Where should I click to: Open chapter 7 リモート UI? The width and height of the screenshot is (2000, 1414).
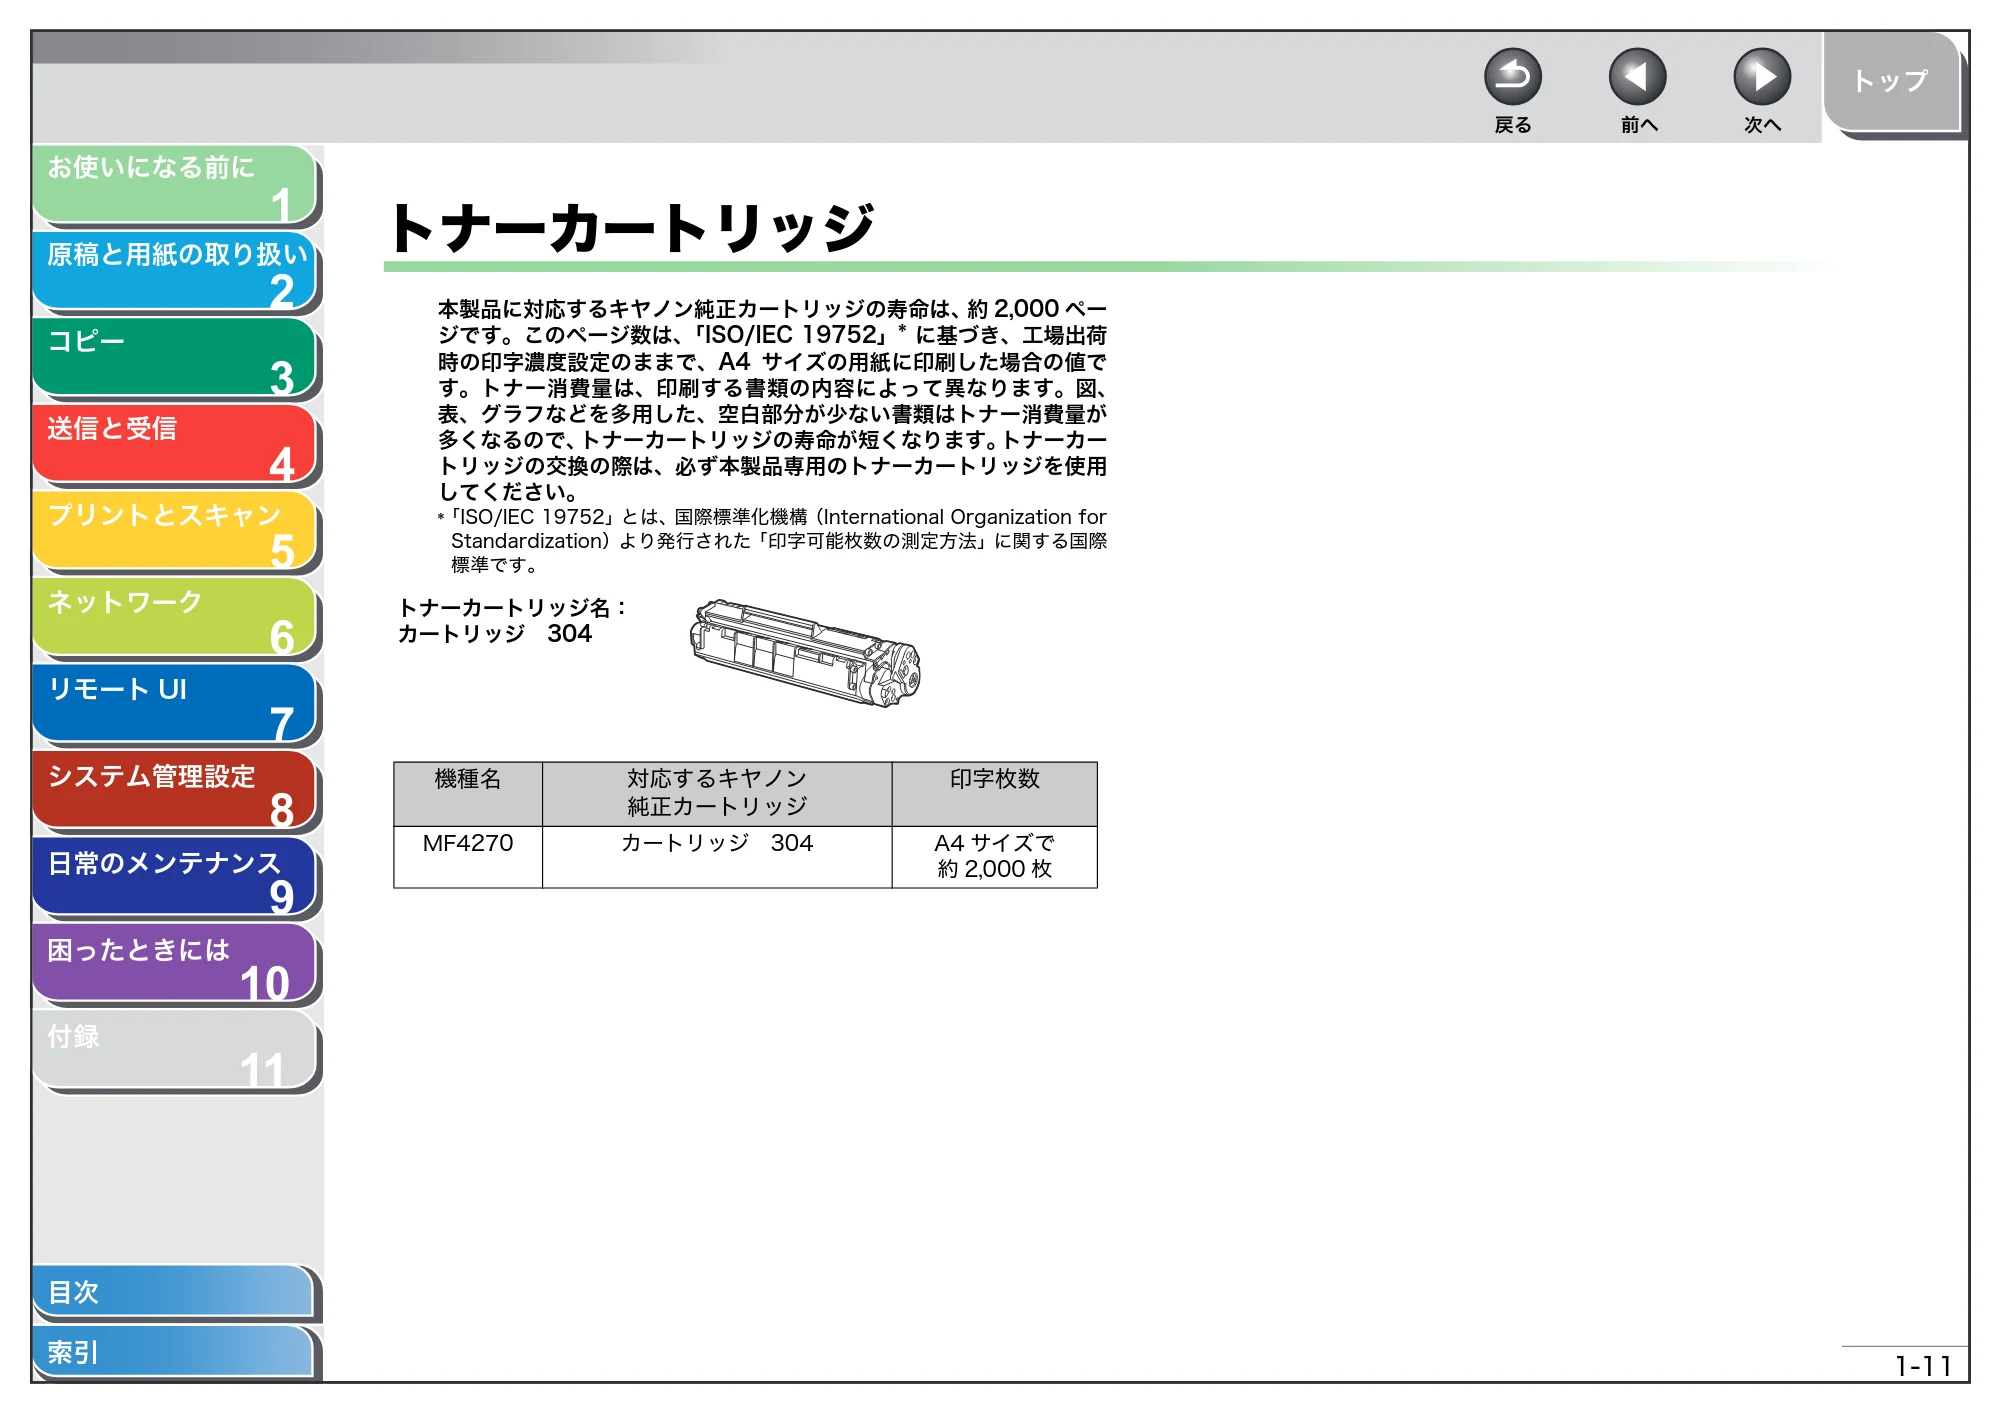175,705
